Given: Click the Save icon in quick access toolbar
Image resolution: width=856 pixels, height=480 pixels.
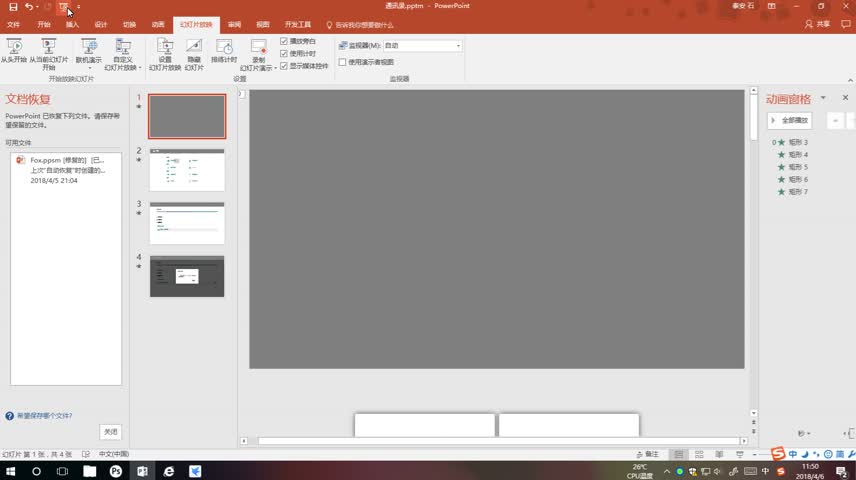Looking at the screenshot, I should tap(13, 7).
